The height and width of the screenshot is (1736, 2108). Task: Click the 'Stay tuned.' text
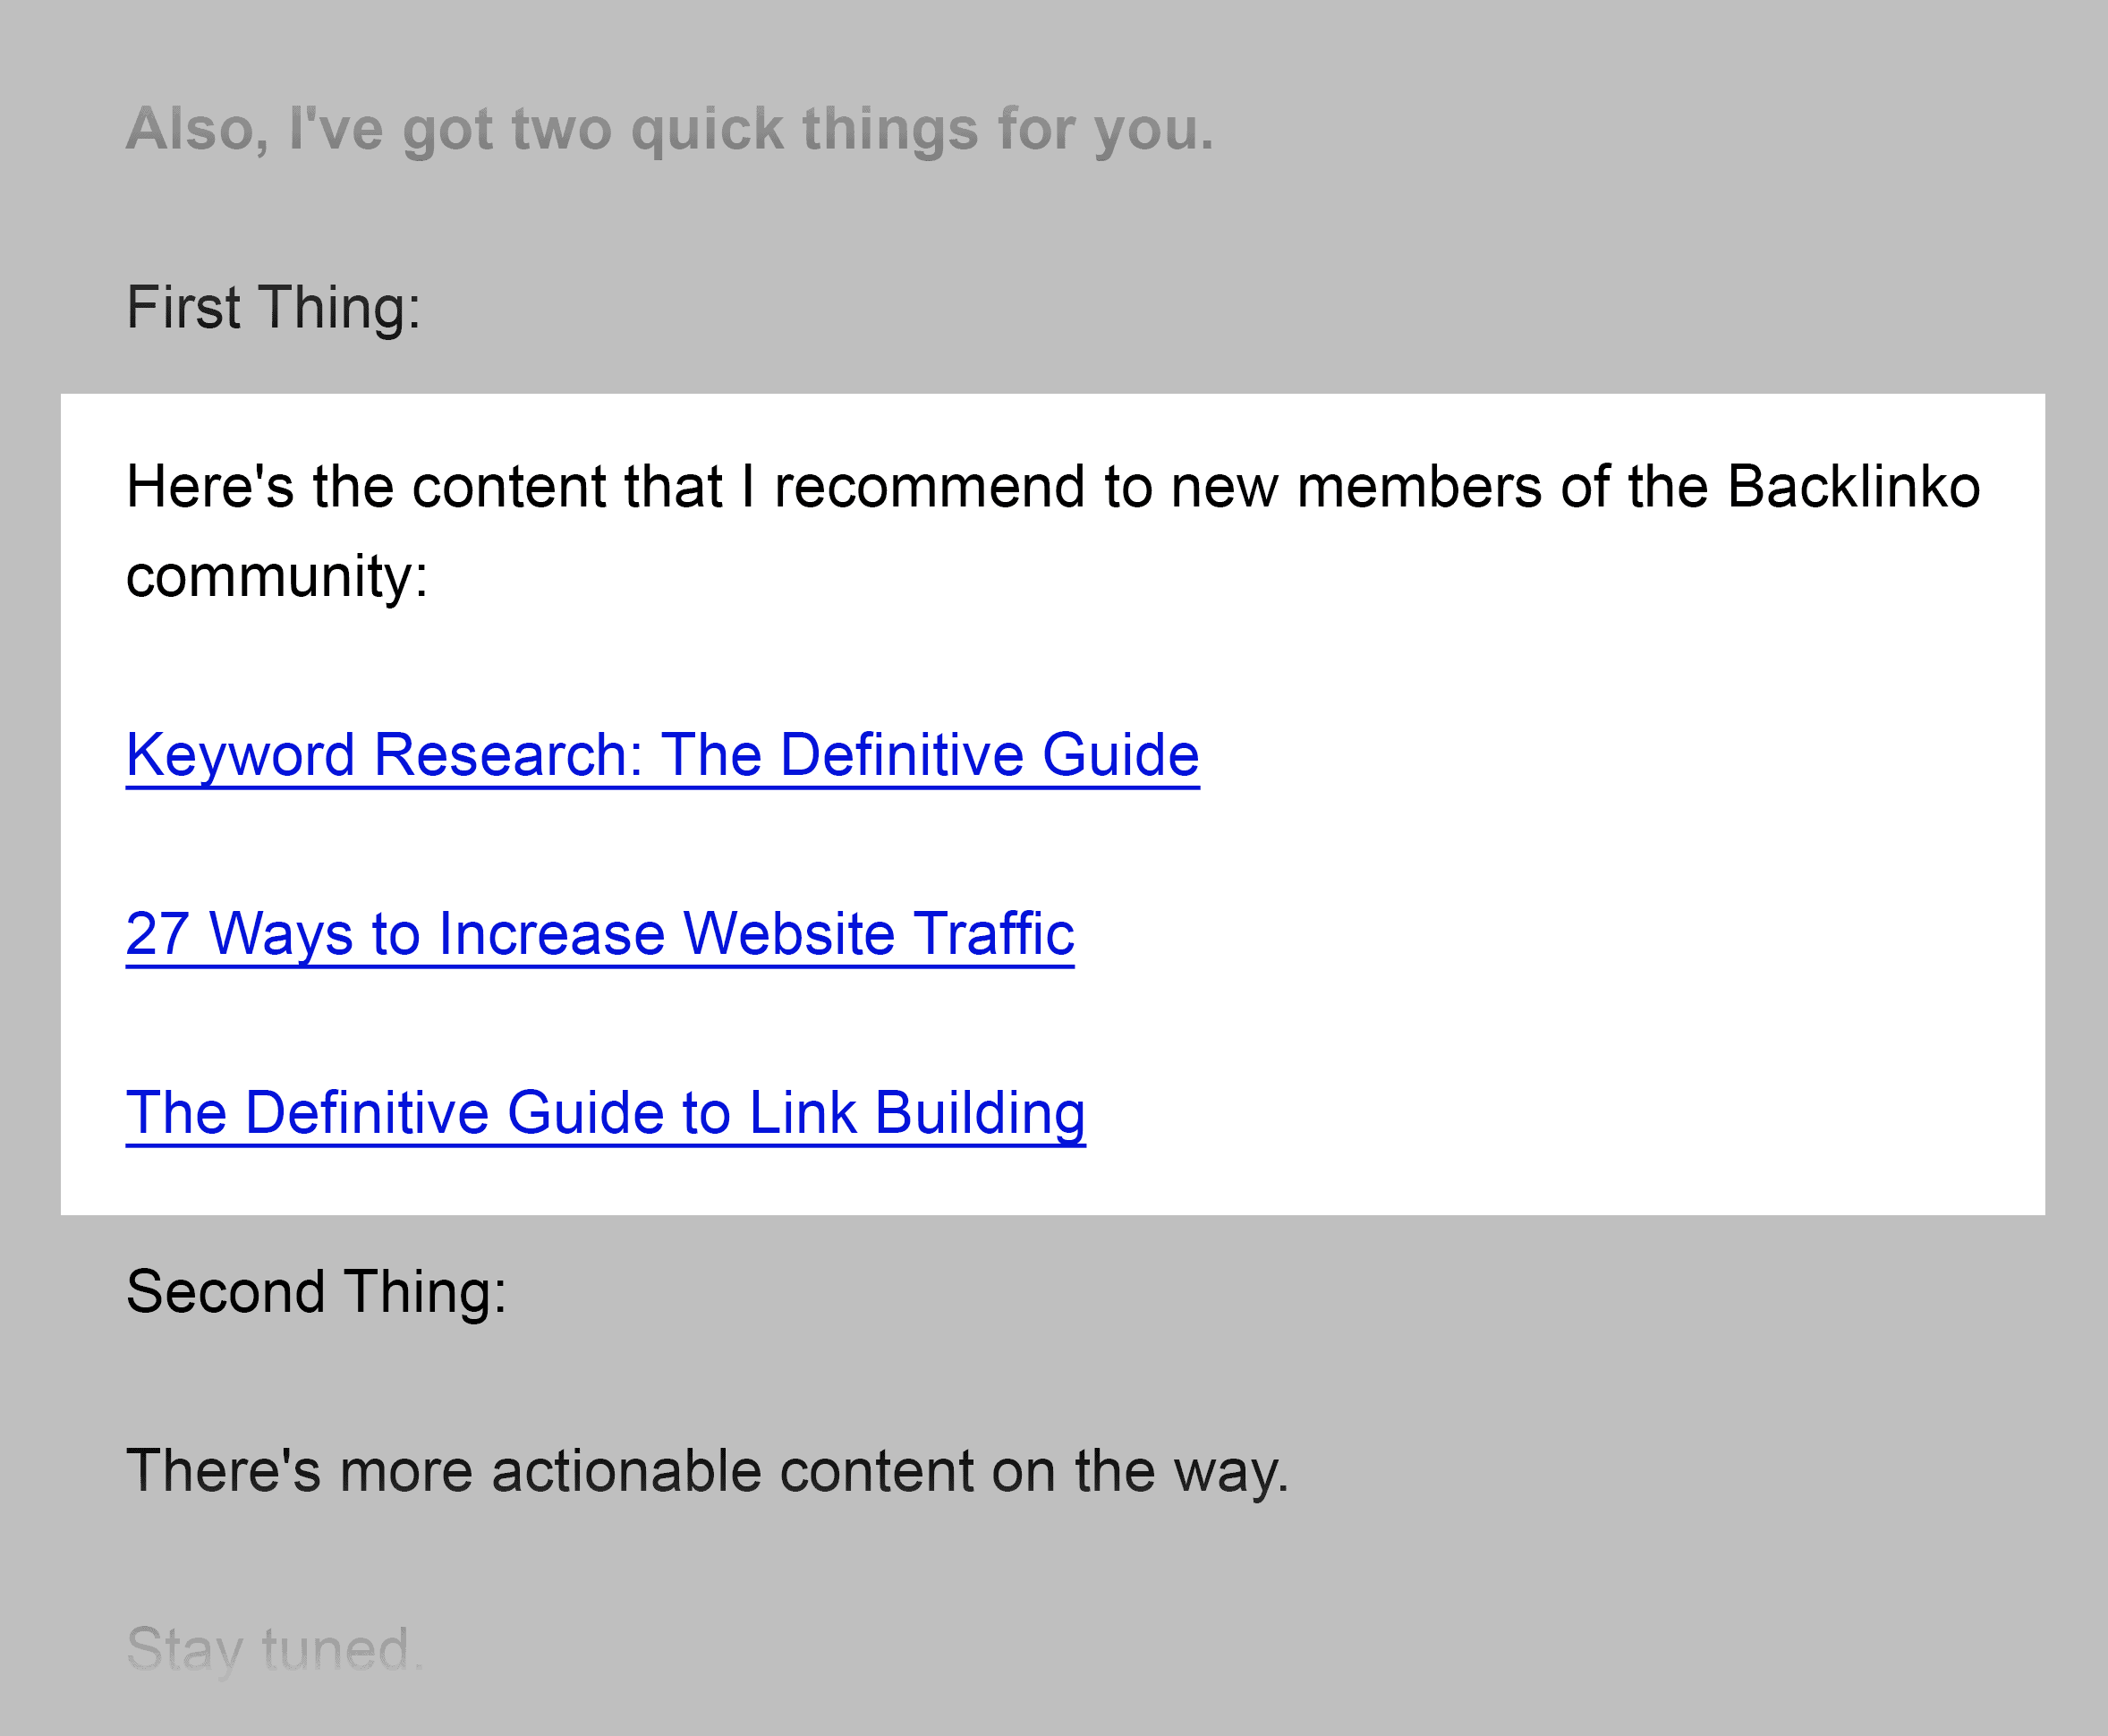click(275, 1649)
